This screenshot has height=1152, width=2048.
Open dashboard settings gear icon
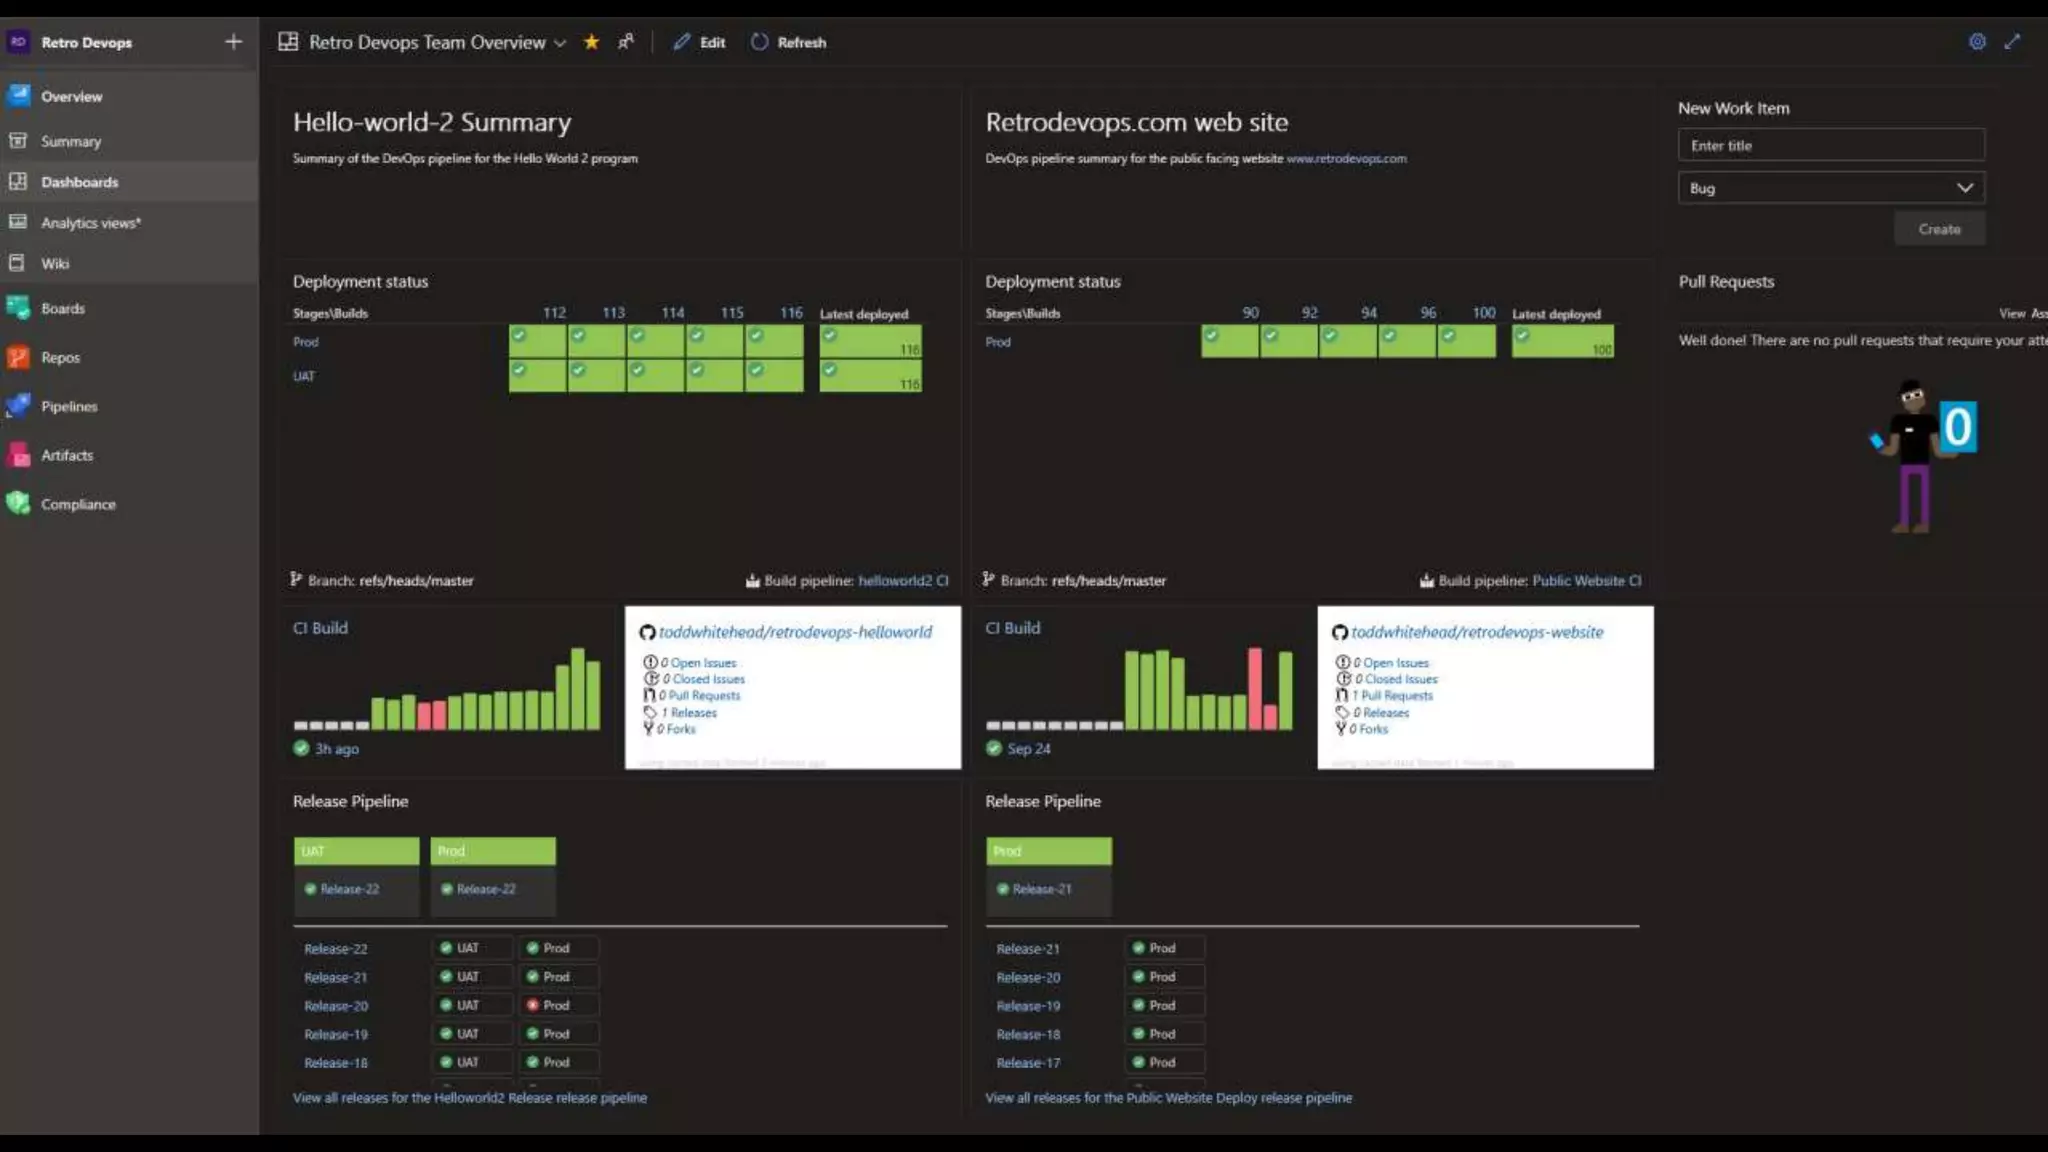[1977, 42]
